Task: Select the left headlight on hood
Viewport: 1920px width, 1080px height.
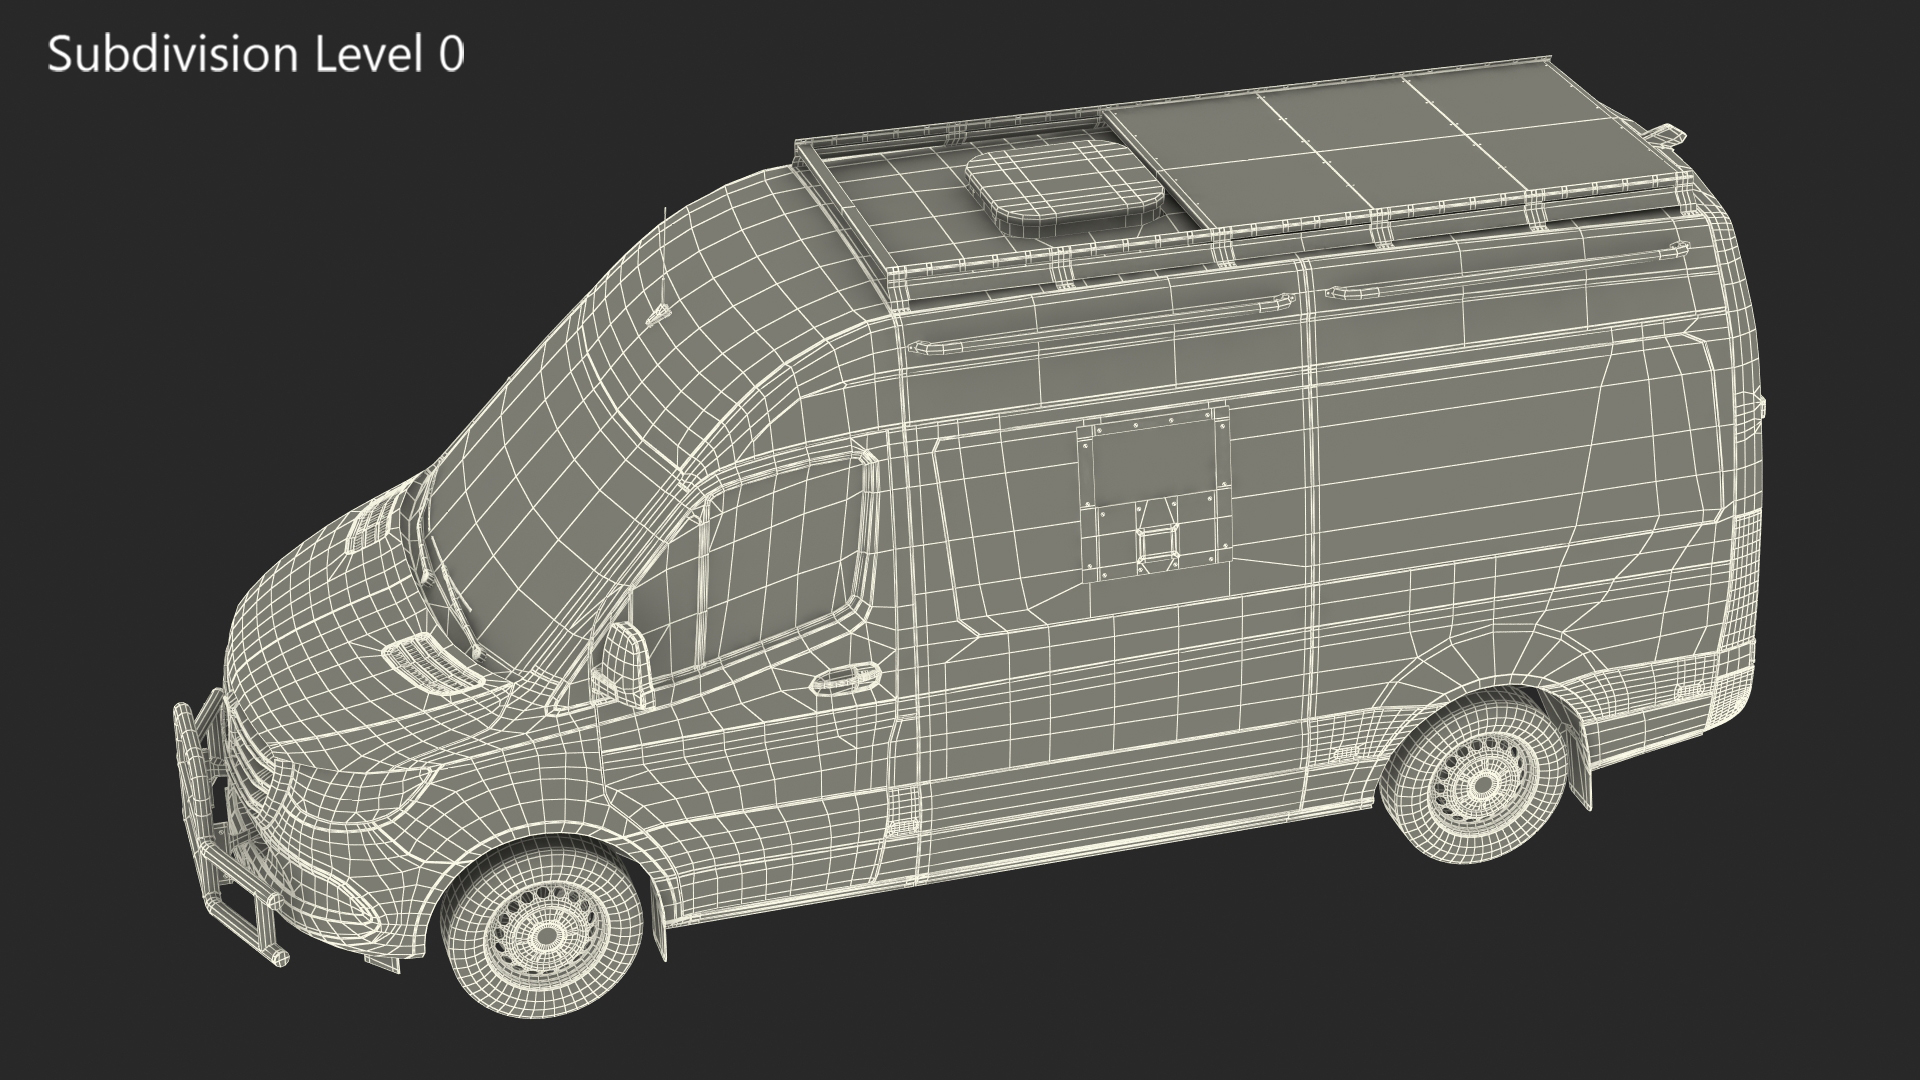Action: [x=432, y=664]
